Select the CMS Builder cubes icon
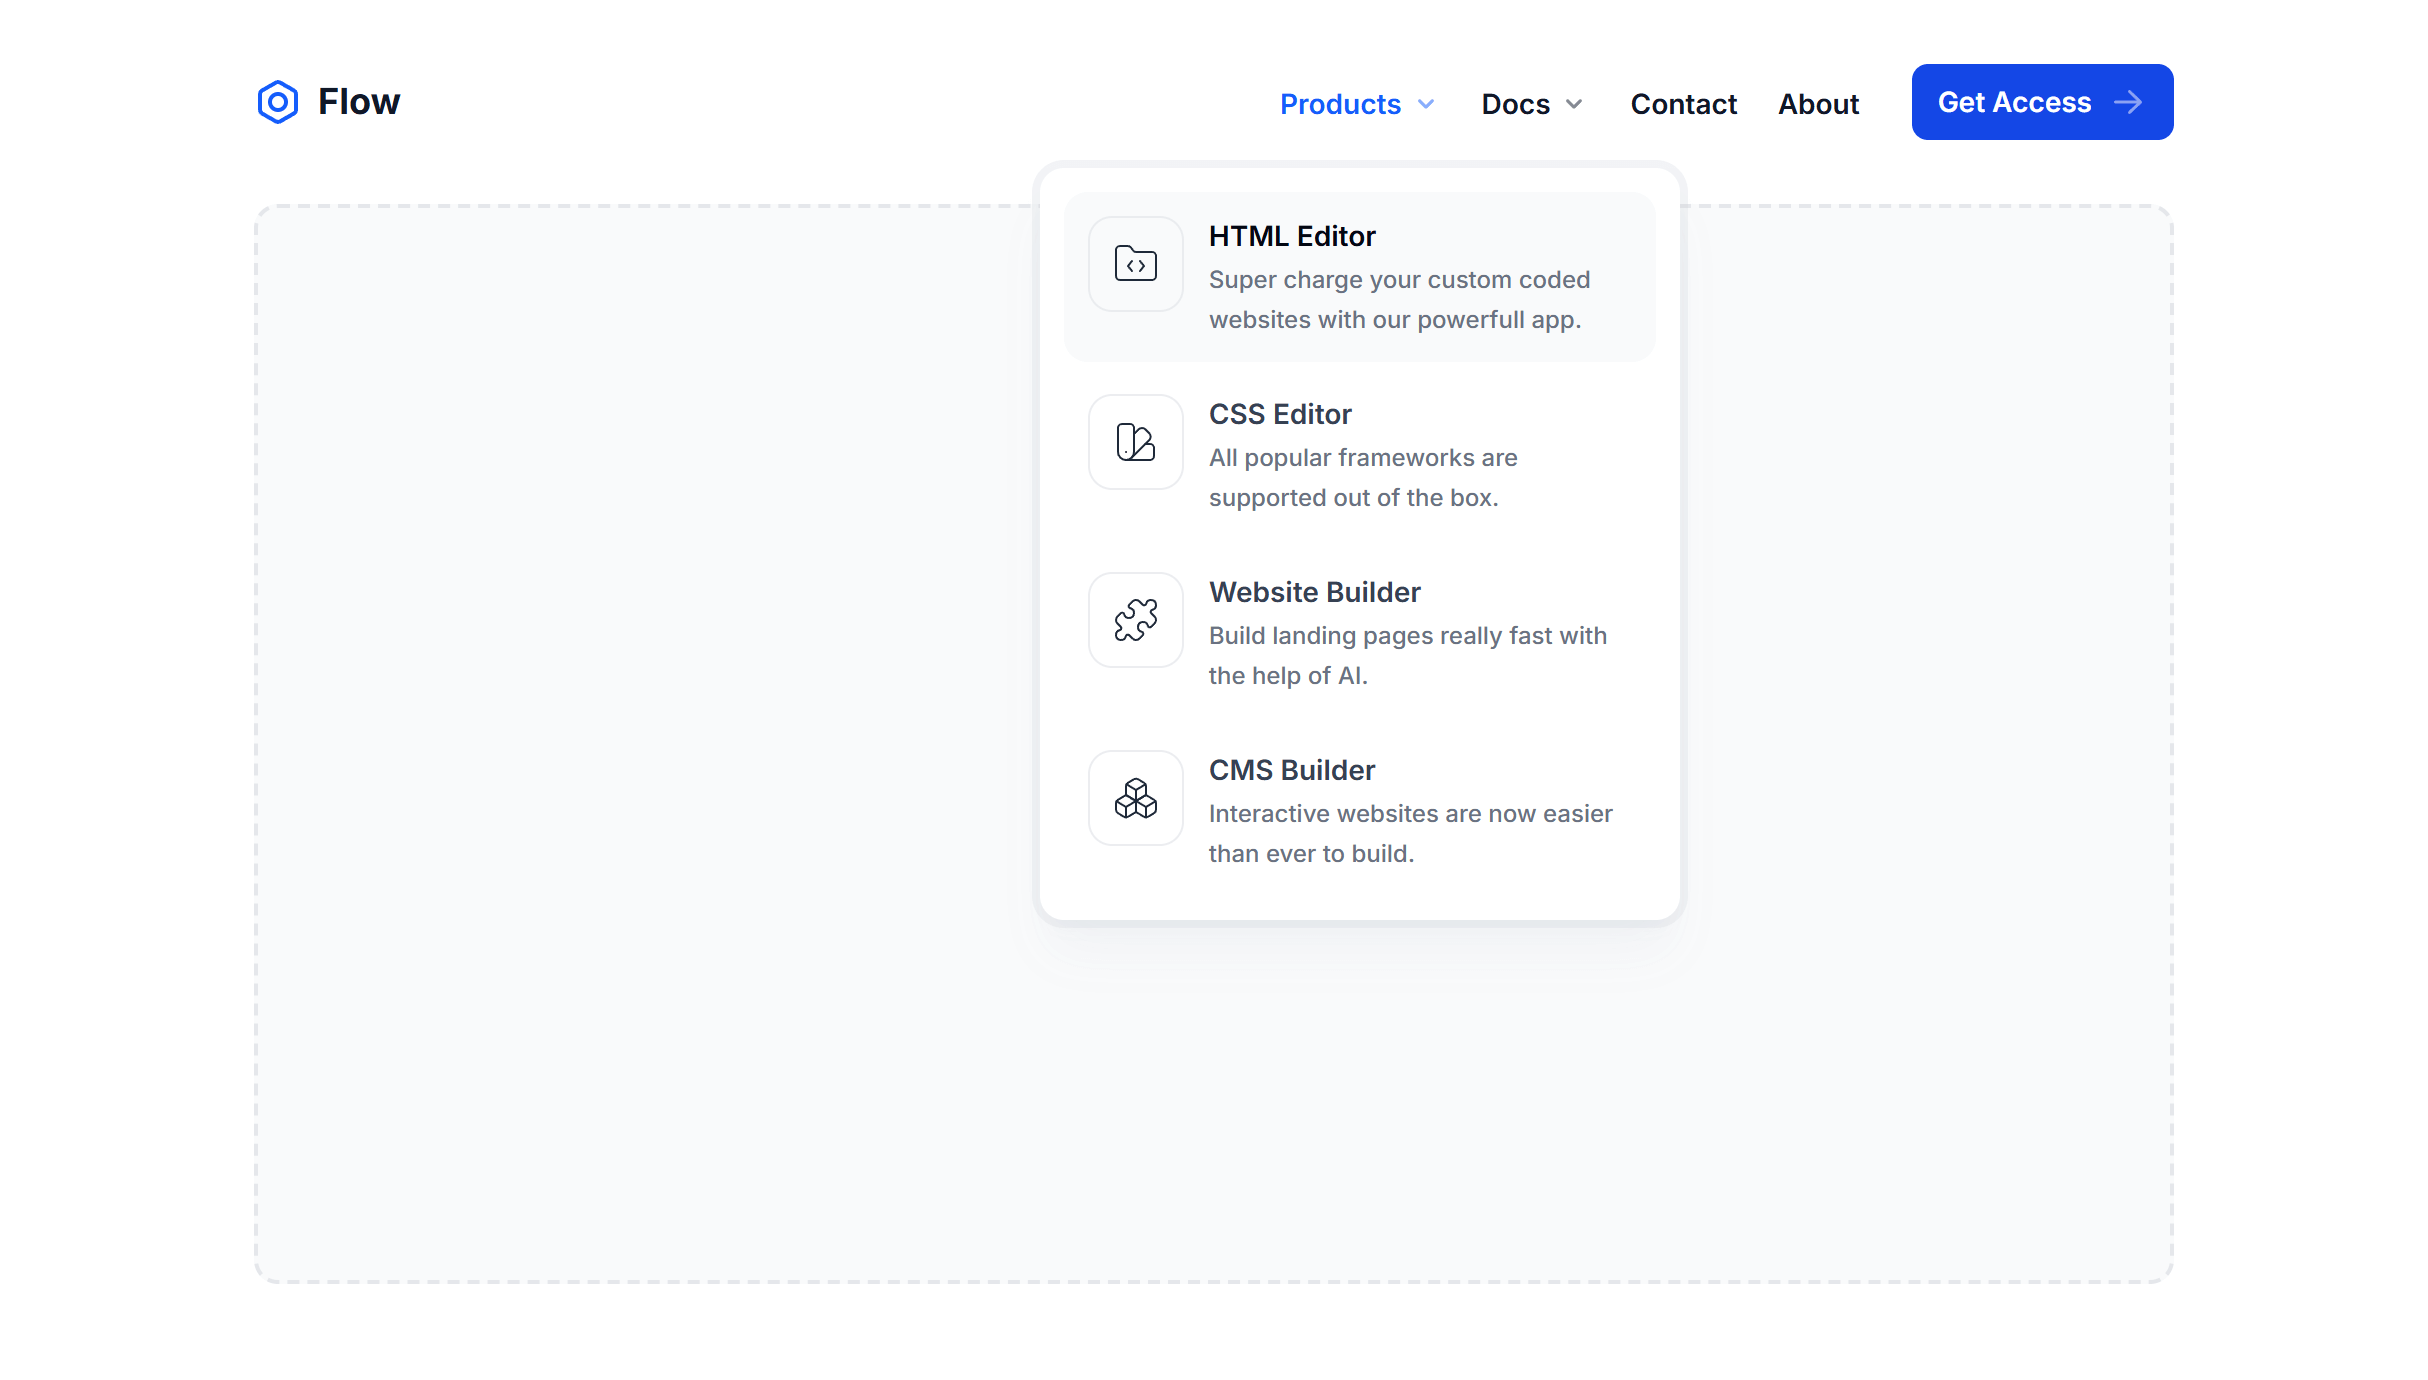 click(x=1135, y=798)
